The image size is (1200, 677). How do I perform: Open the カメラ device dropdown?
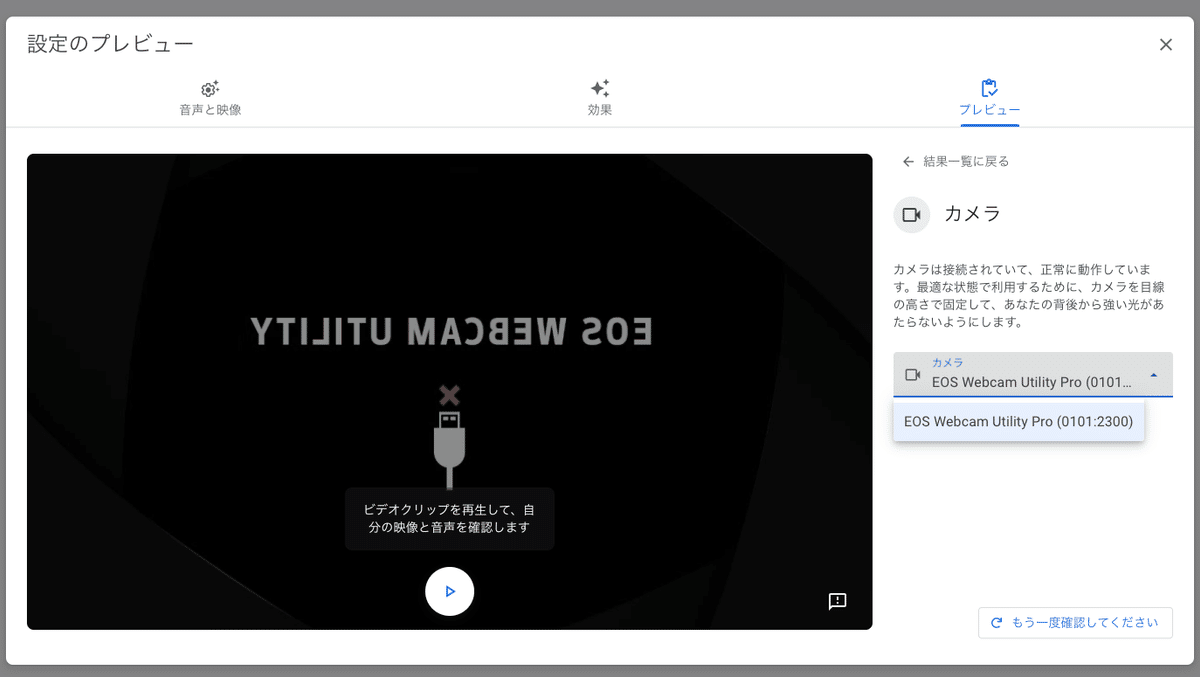point(1032,374)
